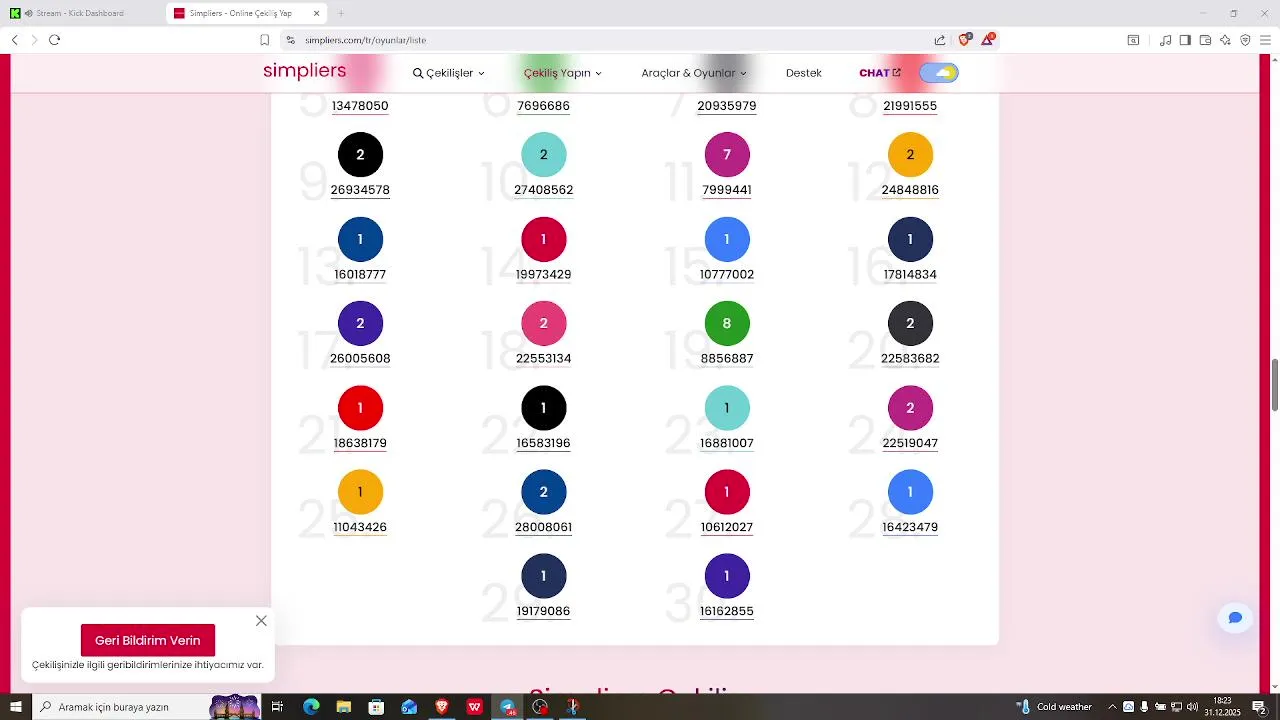Viewport: 1280px width, 720px height.
Task: Click the Brave Shields lion icon
Action: click(x=964, y=40)
